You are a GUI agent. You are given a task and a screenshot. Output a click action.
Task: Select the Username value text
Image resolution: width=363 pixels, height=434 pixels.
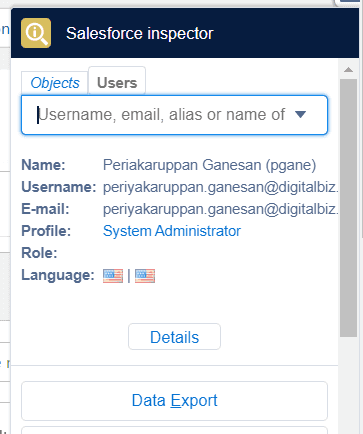pyautogui.click(x=221, y=187)
